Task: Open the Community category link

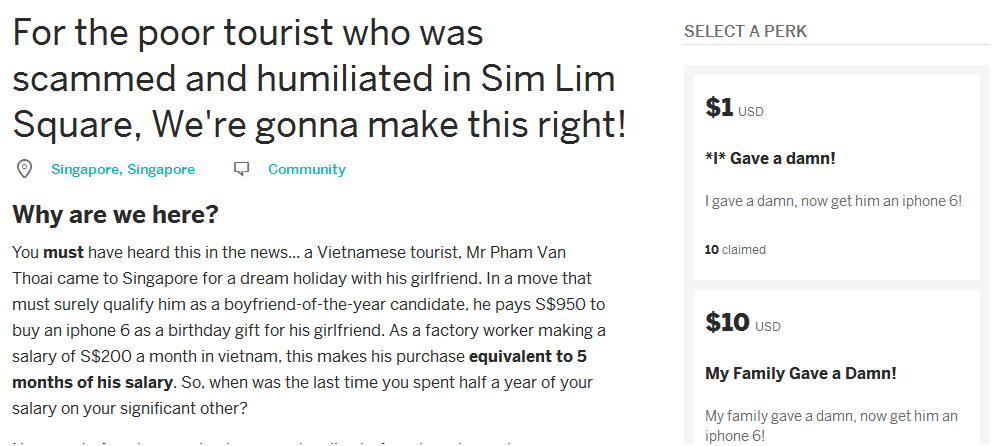Action: (306, 170)
